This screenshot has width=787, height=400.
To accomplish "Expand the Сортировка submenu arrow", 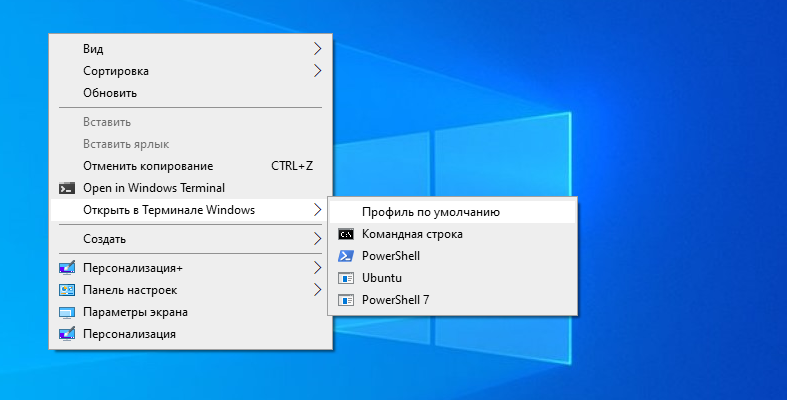I will (x=317, y=71).
